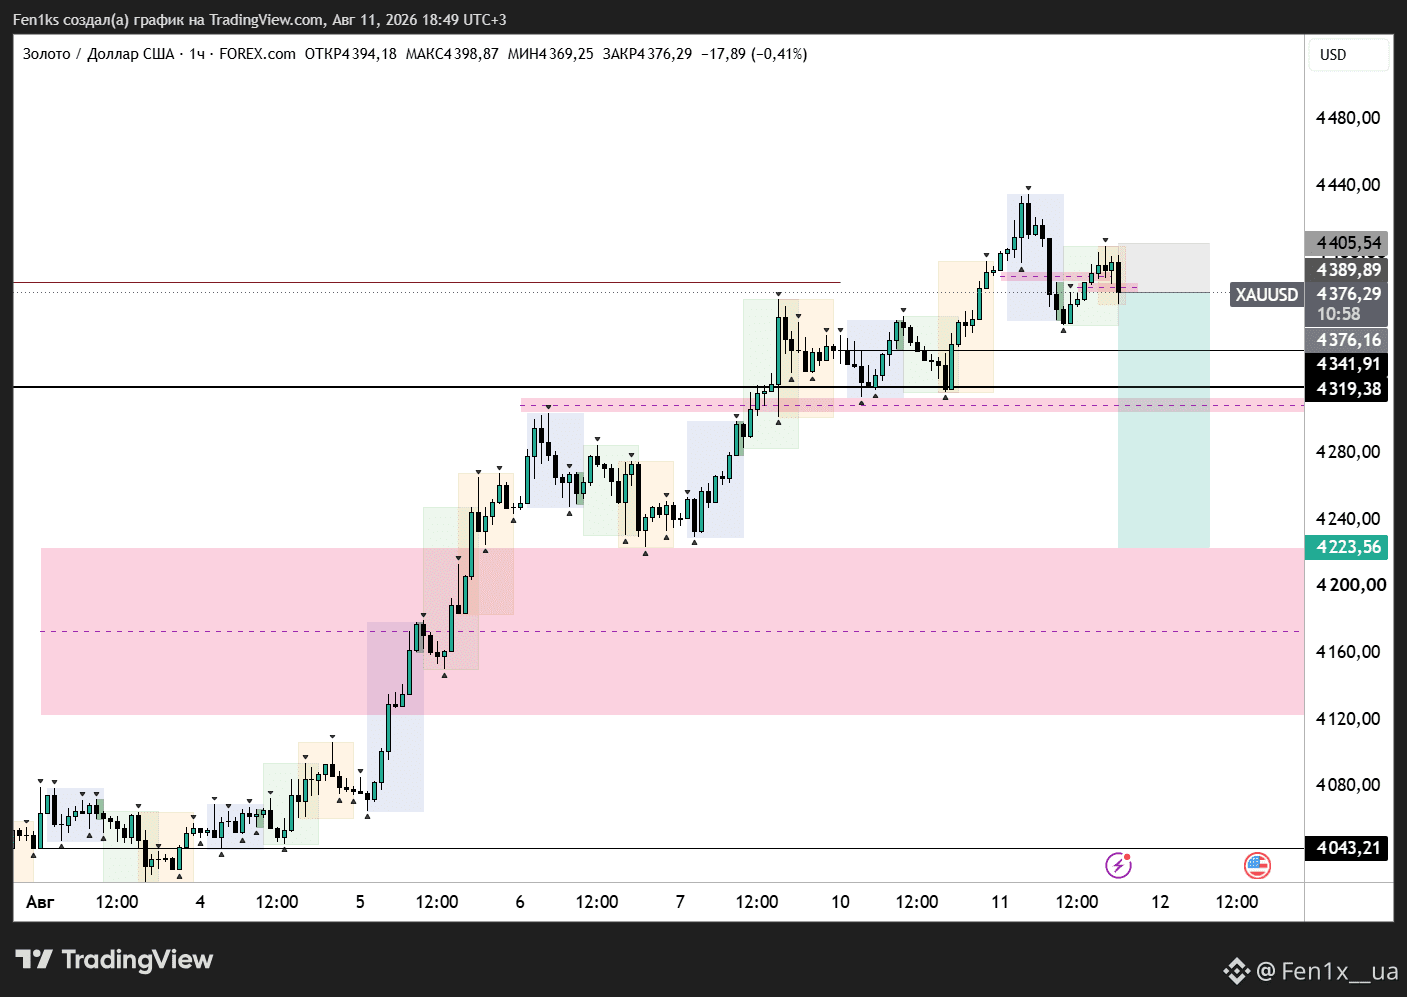This screenshot has height=997, width=1407.
Task: Click the МАКС 4 398,87 high value
Action: point(452,54)
